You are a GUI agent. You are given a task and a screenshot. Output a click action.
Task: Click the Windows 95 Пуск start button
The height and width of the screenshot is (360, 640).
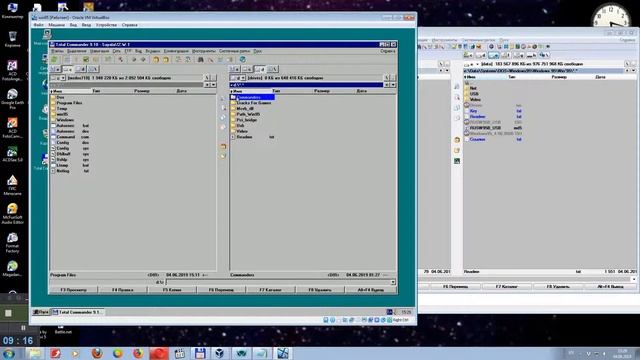tap(41, 312)
